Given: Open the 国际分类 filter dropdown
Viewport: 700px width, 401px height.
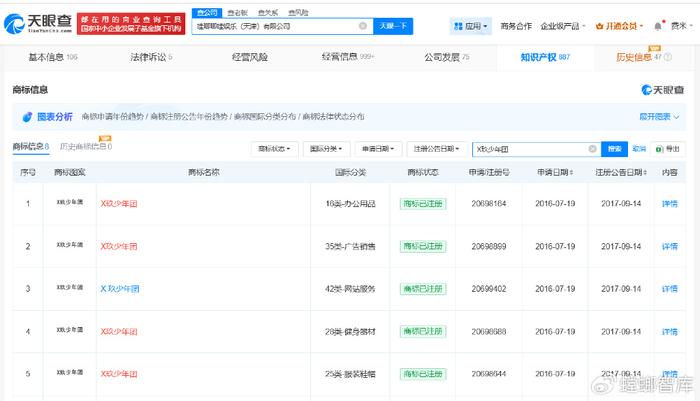Looking at the screenshot, I should (x=326, y=149).
